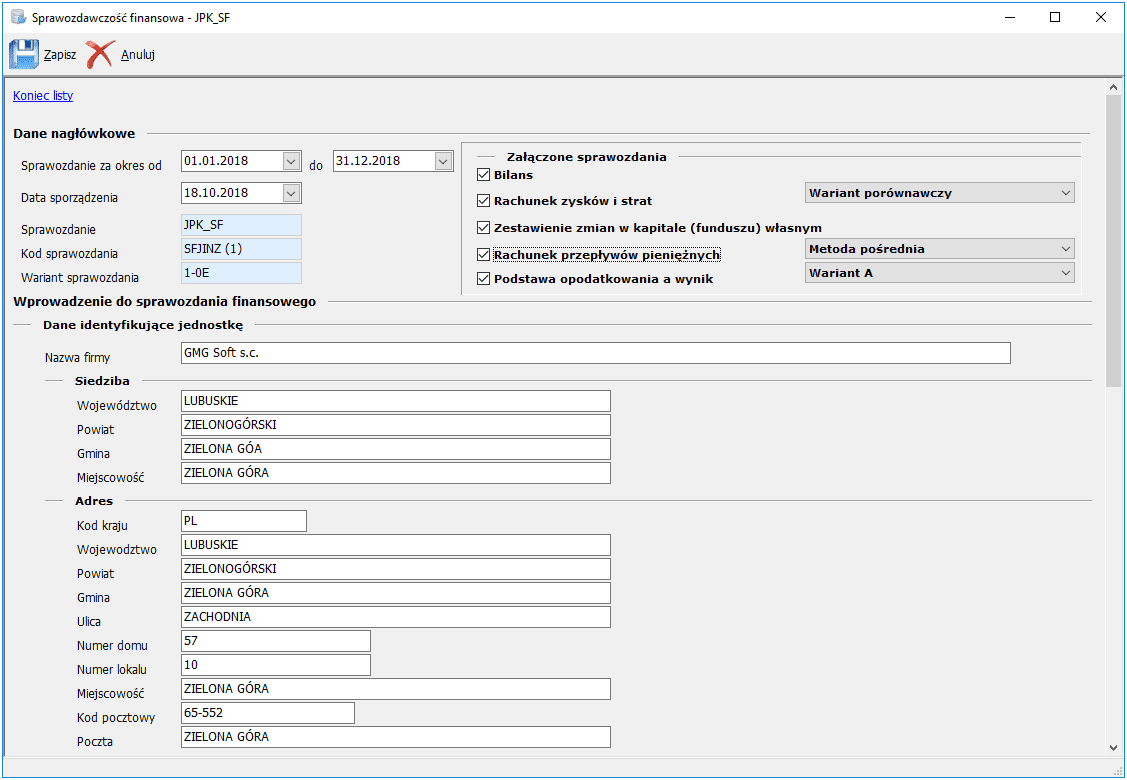The height and width of the screenshot is (780, 1127).
Task: Click the red X Anuluj icon
Action: point(101,55)
